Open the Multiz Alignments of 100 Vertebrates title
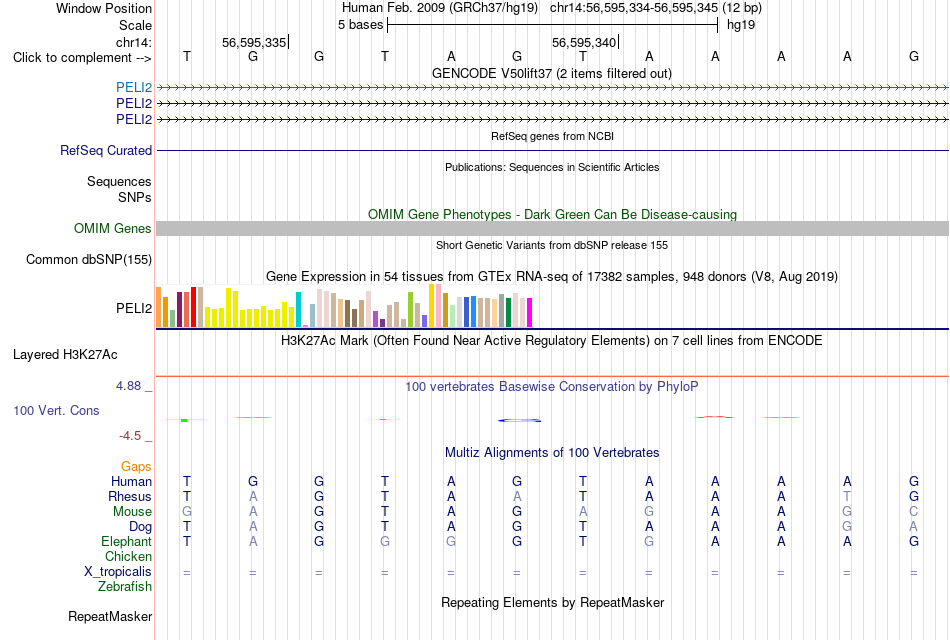Image resolution: width=950 pixels, height=640 pixels. 552,453
